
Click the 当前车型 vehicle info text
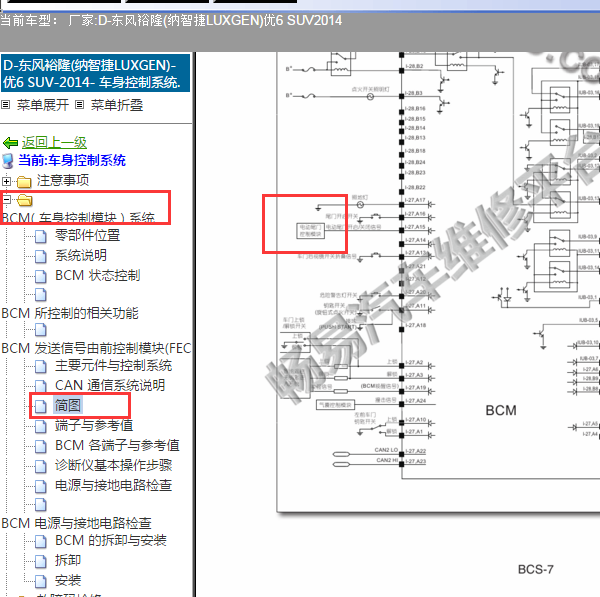pyautogui.click(x=171, y=20)
